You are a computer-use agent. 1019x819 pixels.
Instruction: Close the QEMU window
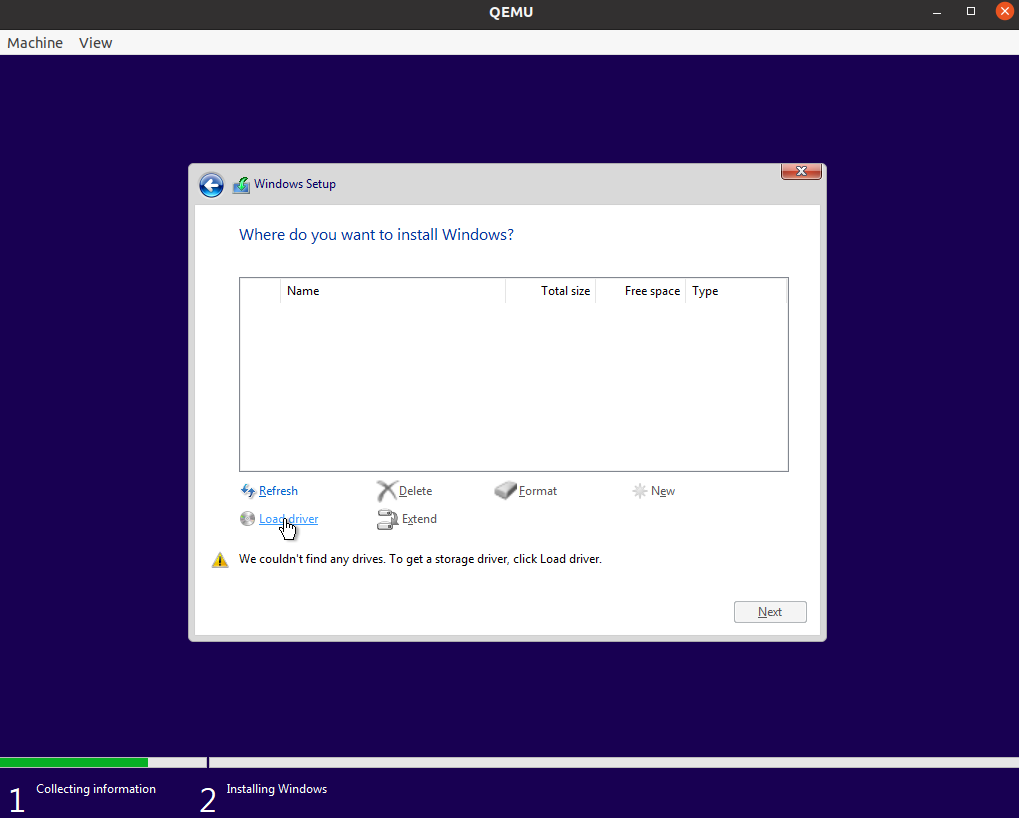[x=1005, y=12]
